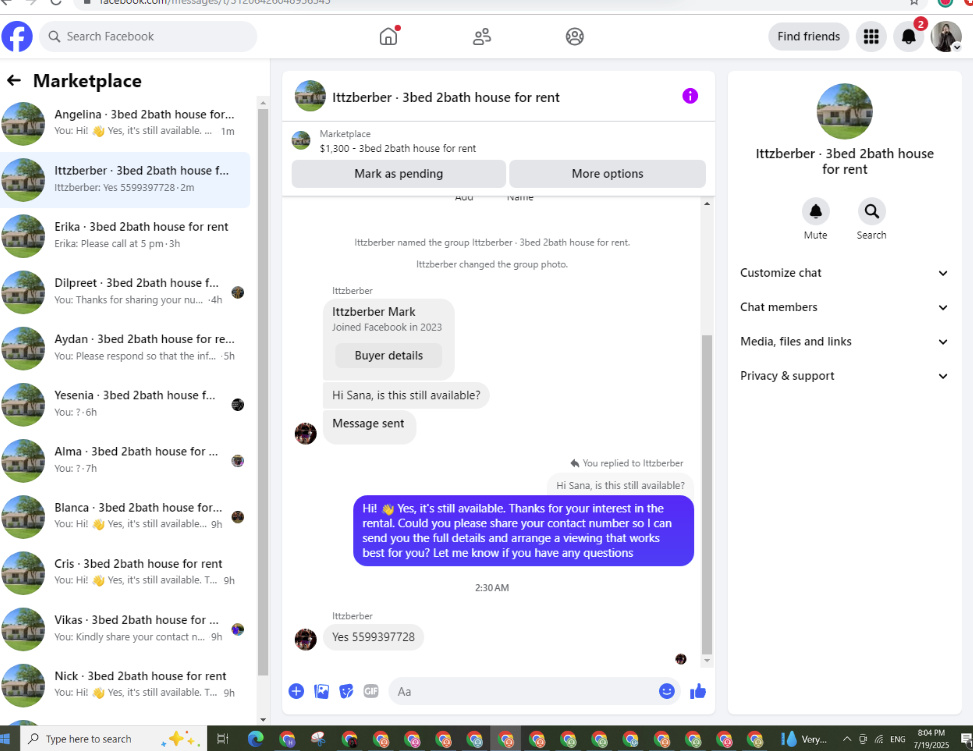The image size is (973, 751).
Task: Open More options for the listing
Action: [608, 174]
